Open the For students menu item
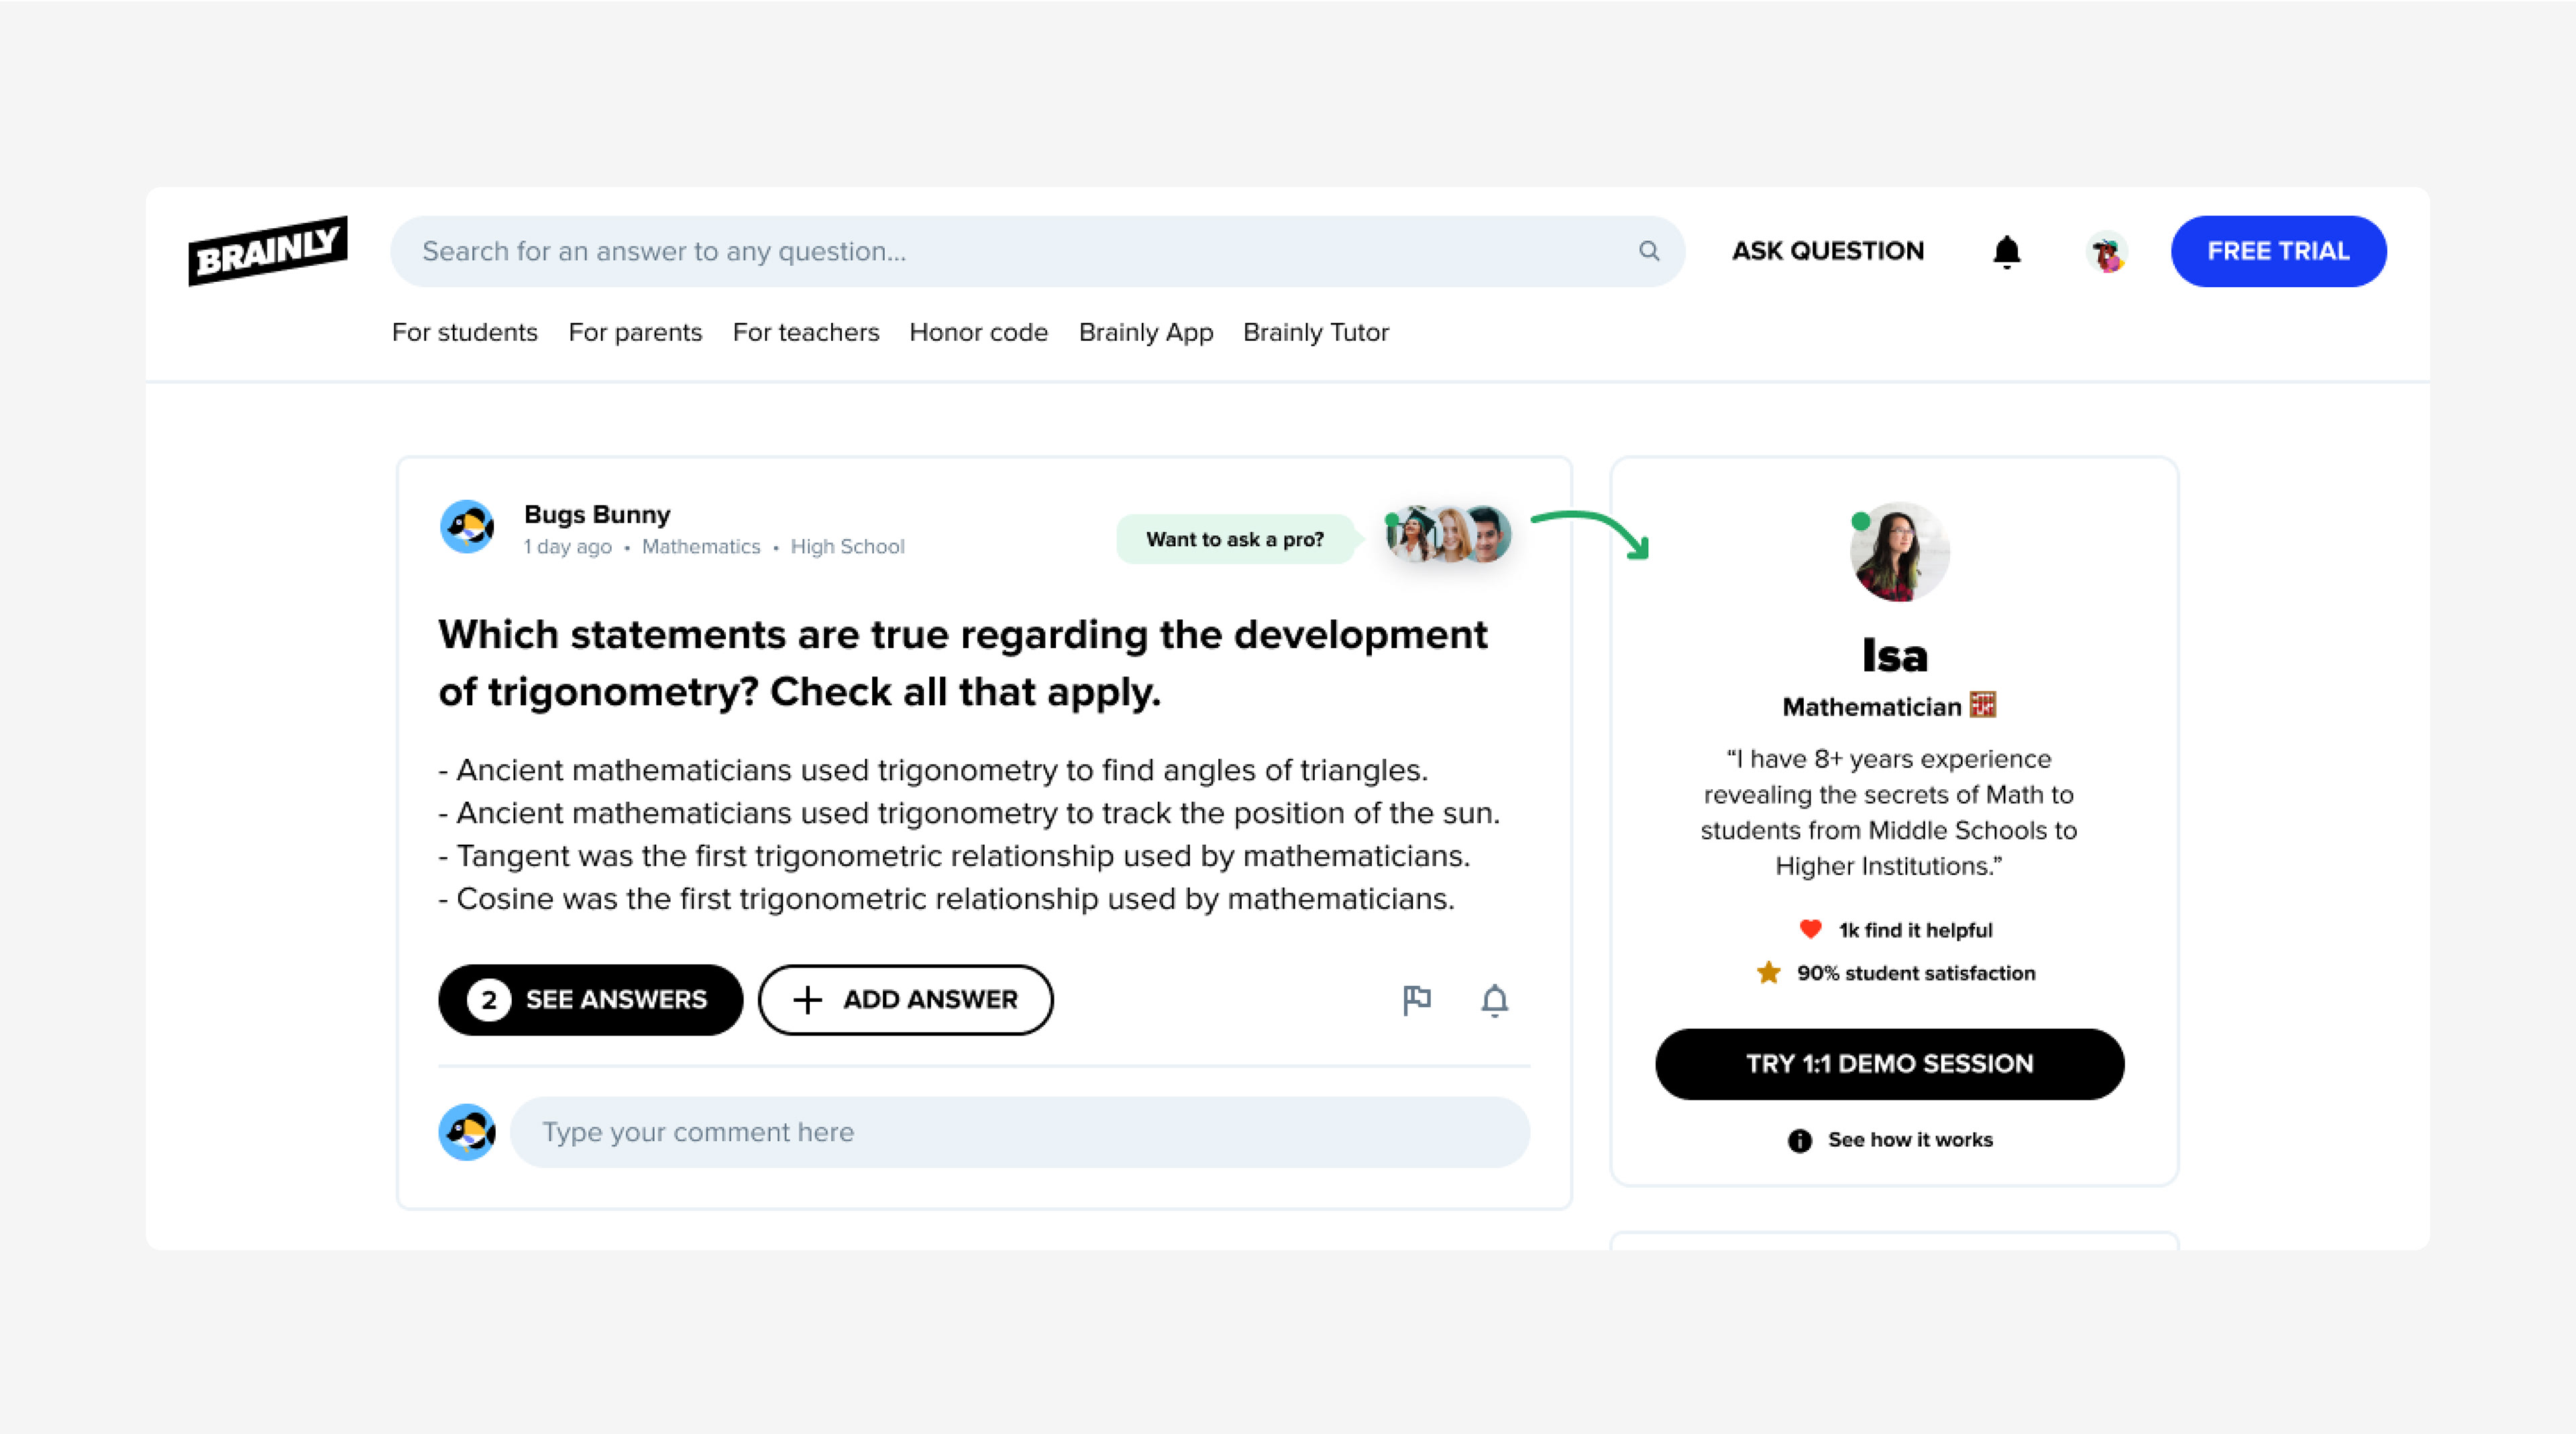Image resolution: width=2576 pixels, height=1434 pixels. point(464,332)
